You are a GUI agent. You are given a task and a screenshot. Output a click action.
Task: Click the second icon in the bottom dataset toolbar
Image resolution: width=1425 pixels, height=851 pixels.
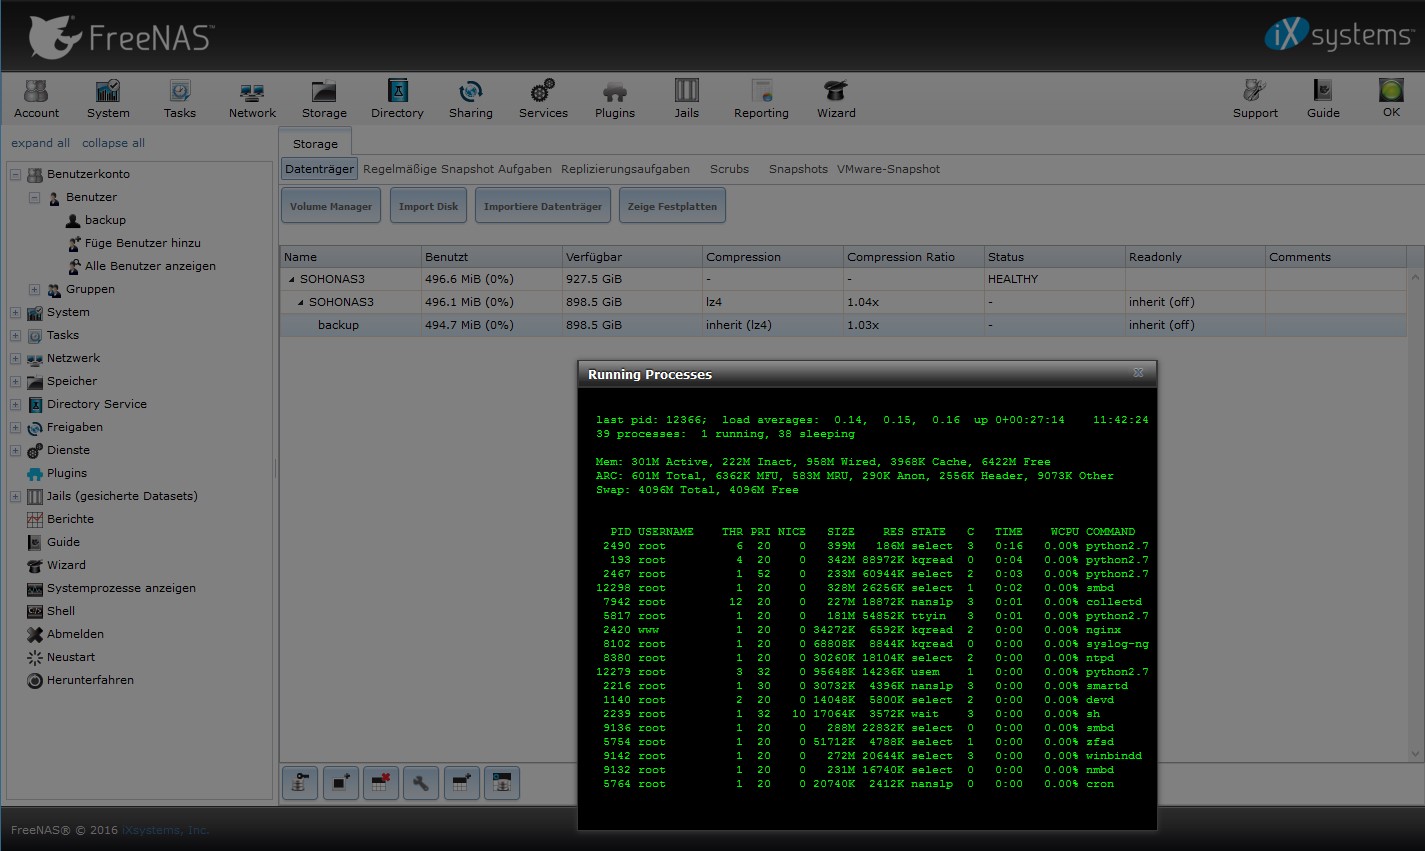[x=340, y=783]
